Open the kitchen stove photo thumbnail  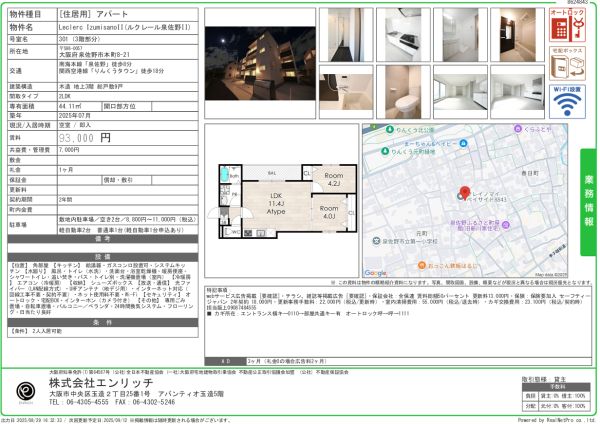[x=403, y=34]
